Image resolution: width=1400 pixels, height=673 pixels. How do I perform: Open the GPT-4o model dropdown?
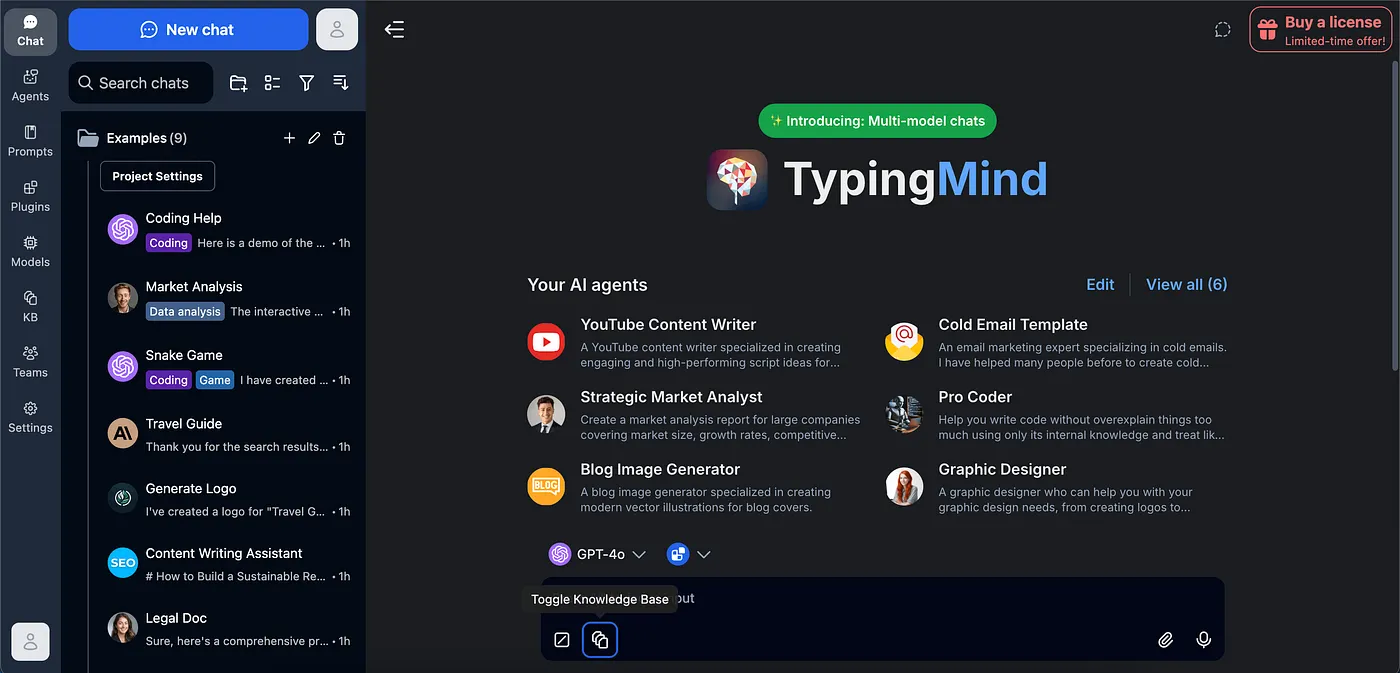pos(598,554)
